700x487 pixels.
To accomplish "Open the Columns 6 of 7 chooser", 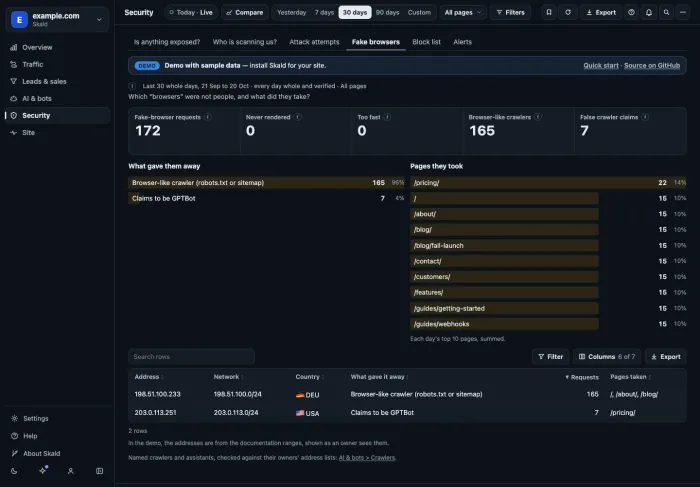I will [x=607, y=357].
